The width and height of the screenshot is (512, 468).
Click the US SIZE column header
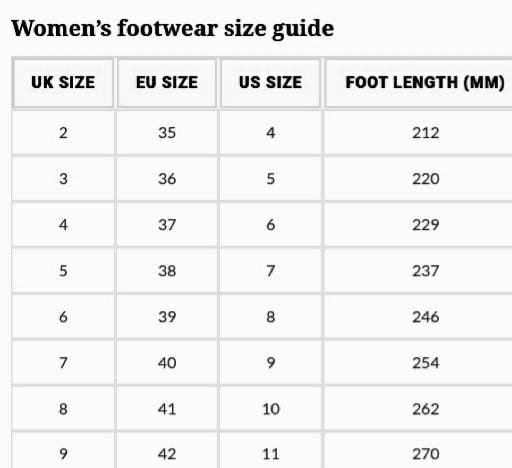[270, 83]
